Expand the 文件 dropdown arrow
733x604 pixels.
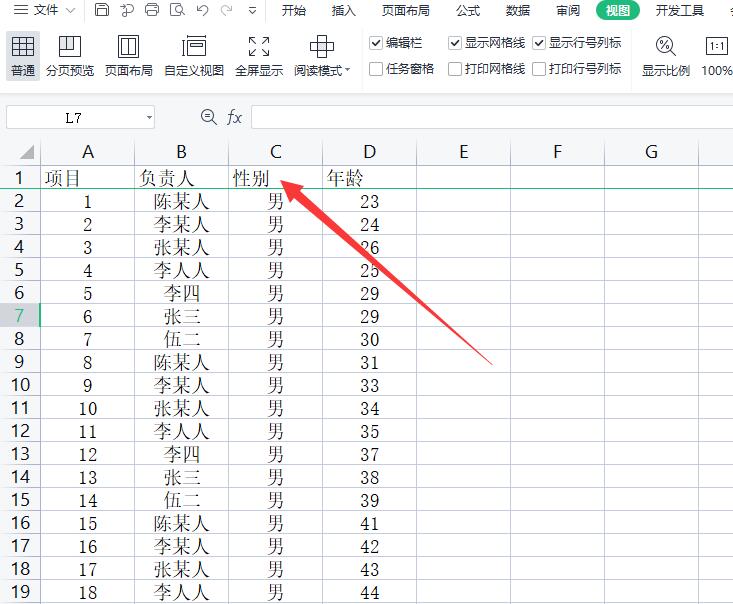pos(71,10)
